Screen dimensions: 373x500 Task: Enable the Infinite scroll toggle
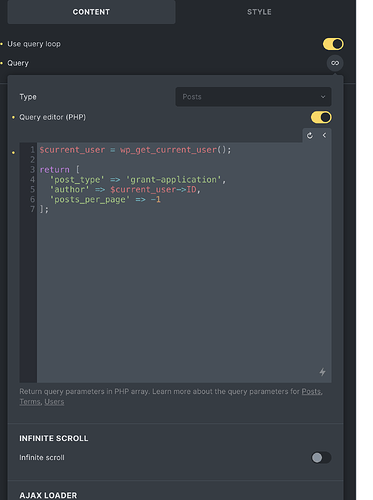click(x=321, y=458)
